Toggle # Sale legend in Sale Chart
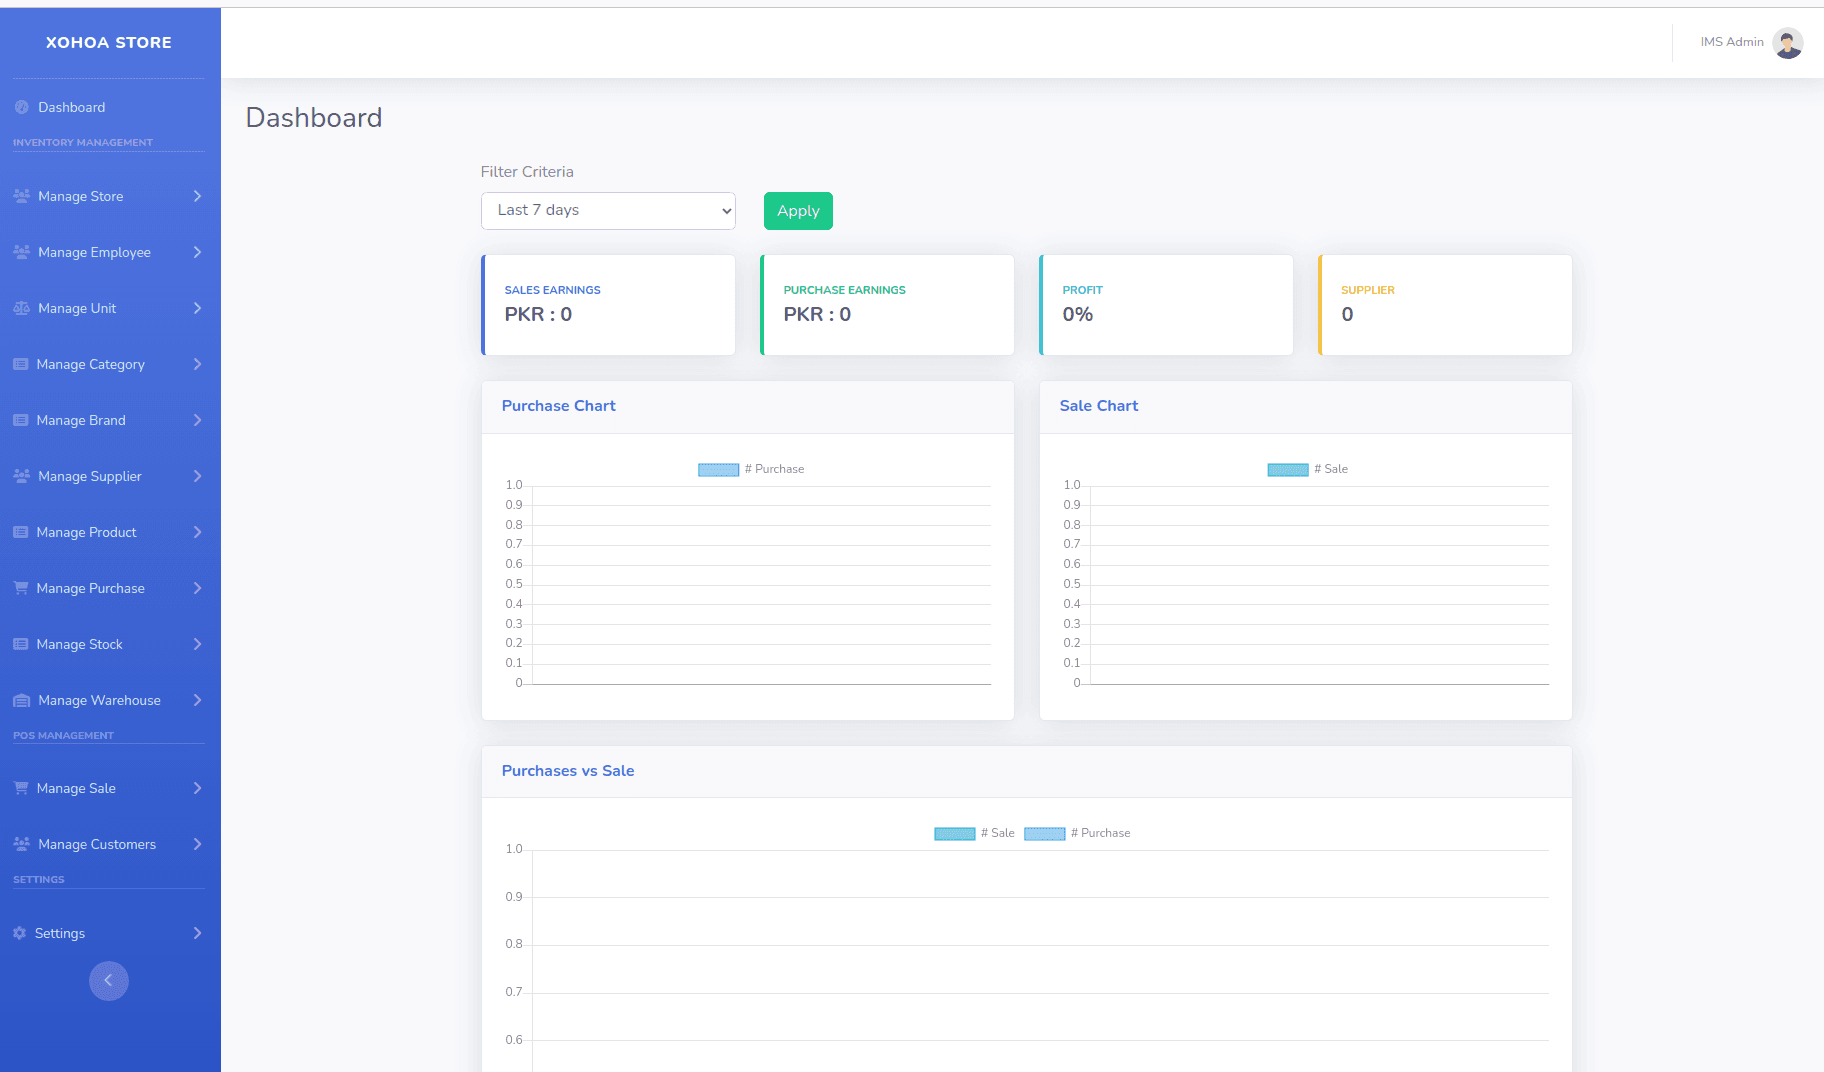 coord(1307,469)
